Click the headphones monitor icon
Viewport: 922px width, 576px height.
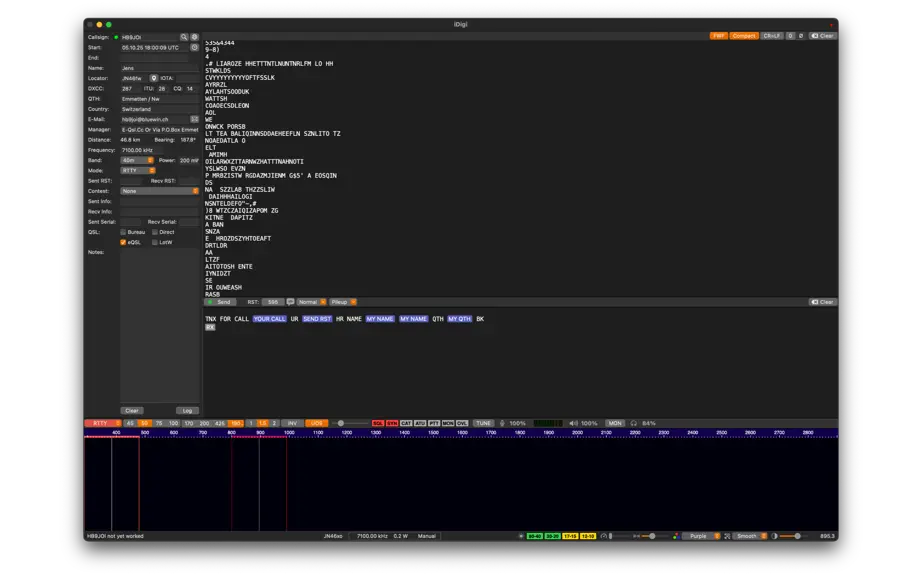pyautogui.click(x=634, y=423)
